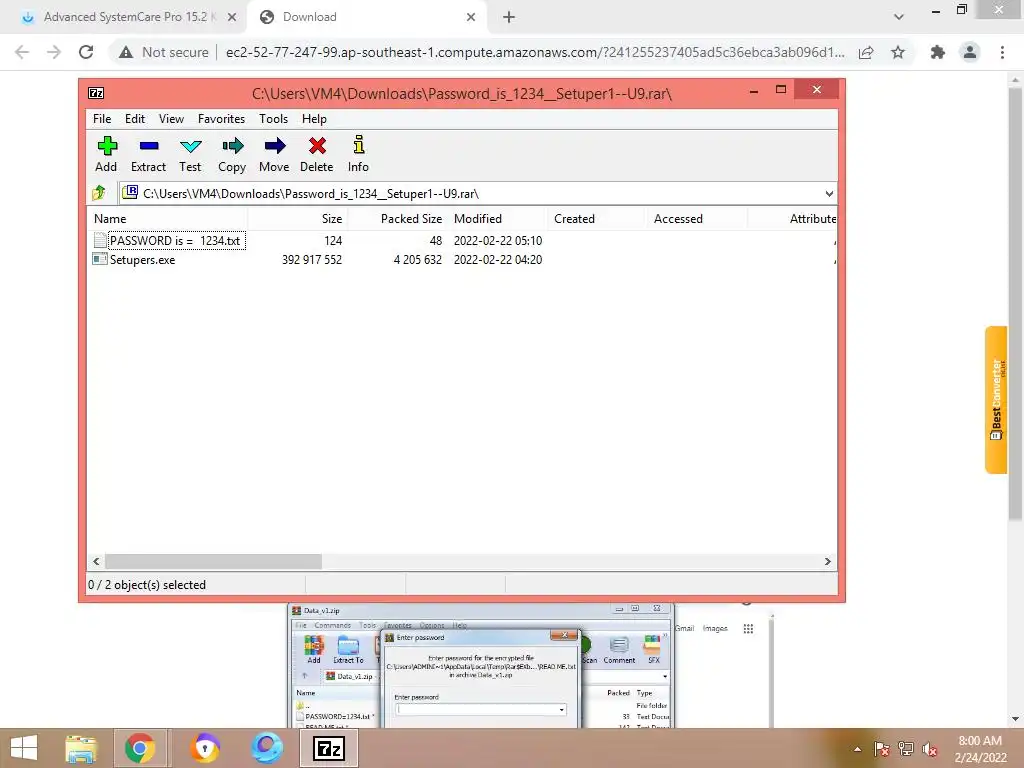This screenshot has width=1024, height=768.
Task: Select the Copy toolbar icon
Action: click(x=232, y=154)
